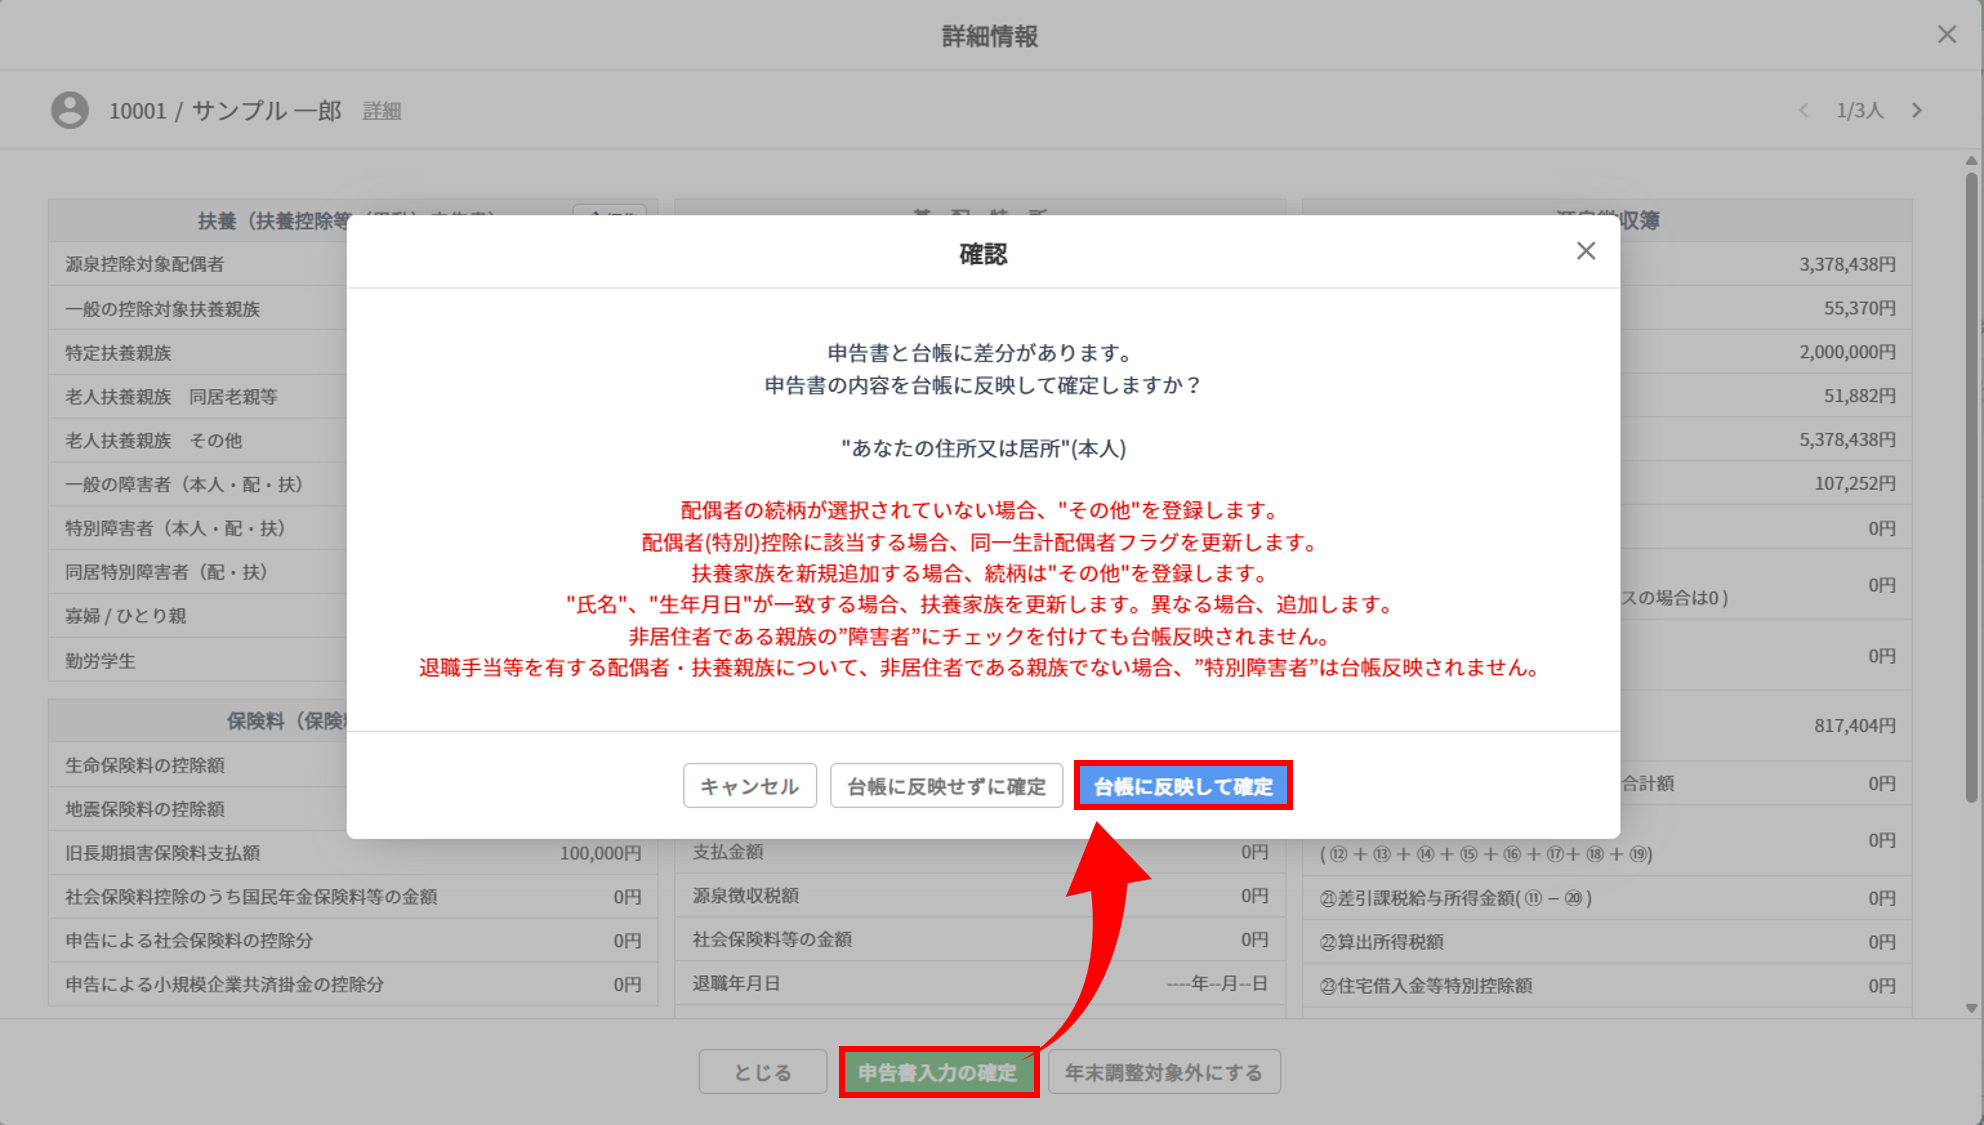Viewport: 1984px width, 1125px height.
Task: Click 台帳に反映して確定 button
Action: (x=1183, y=786)
